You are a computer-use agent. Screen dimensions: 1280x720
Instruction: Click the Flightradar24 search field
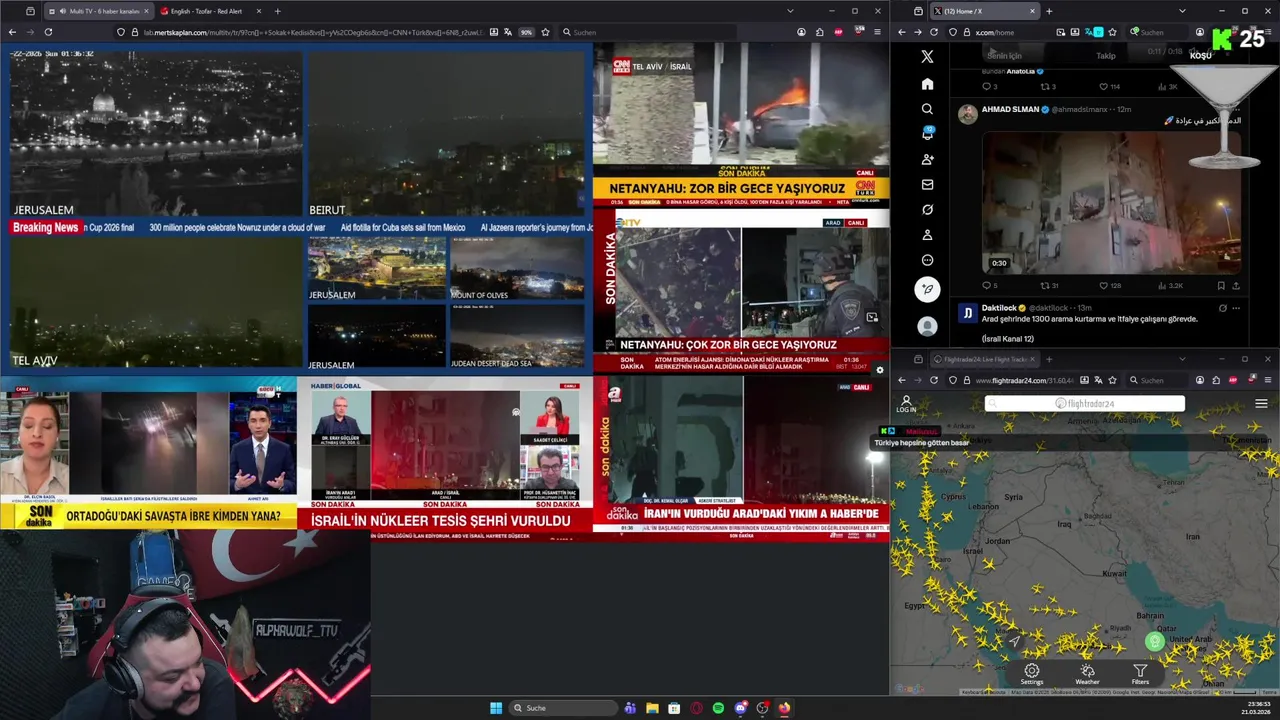coord(1085,404)
